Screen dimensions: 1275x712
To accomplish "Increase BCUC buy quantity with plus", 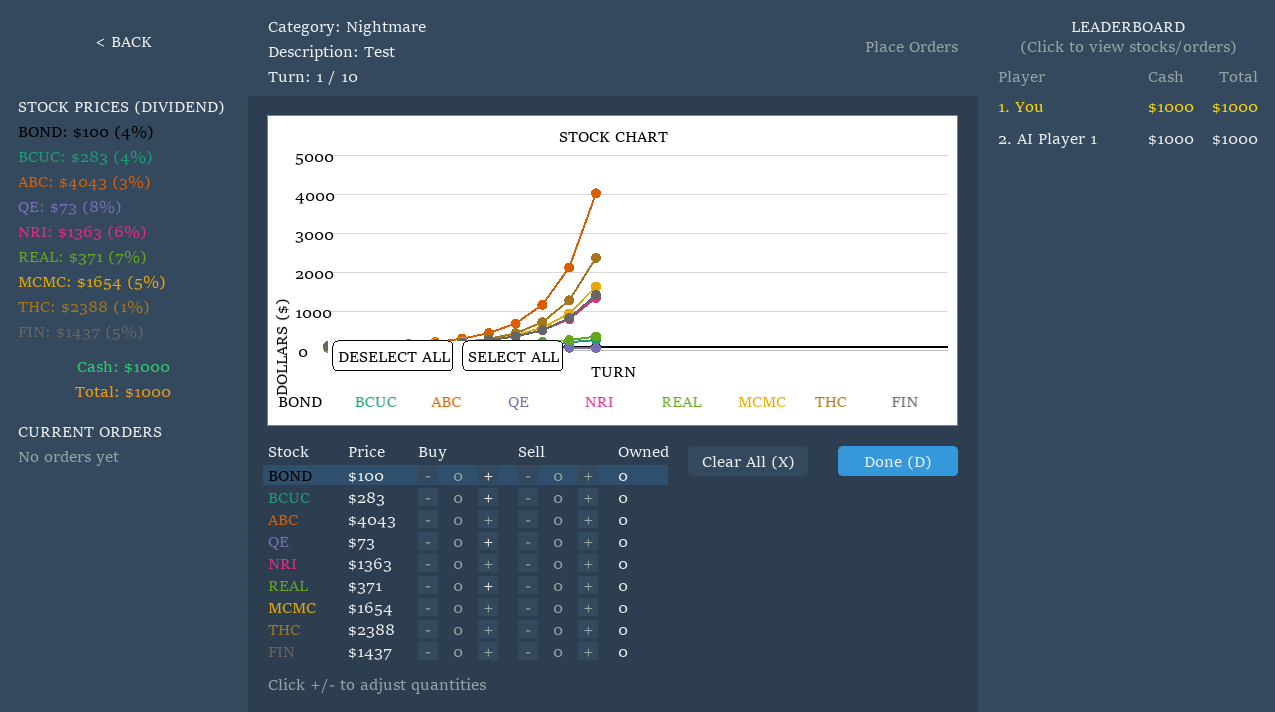I will [x=488, y=498].
